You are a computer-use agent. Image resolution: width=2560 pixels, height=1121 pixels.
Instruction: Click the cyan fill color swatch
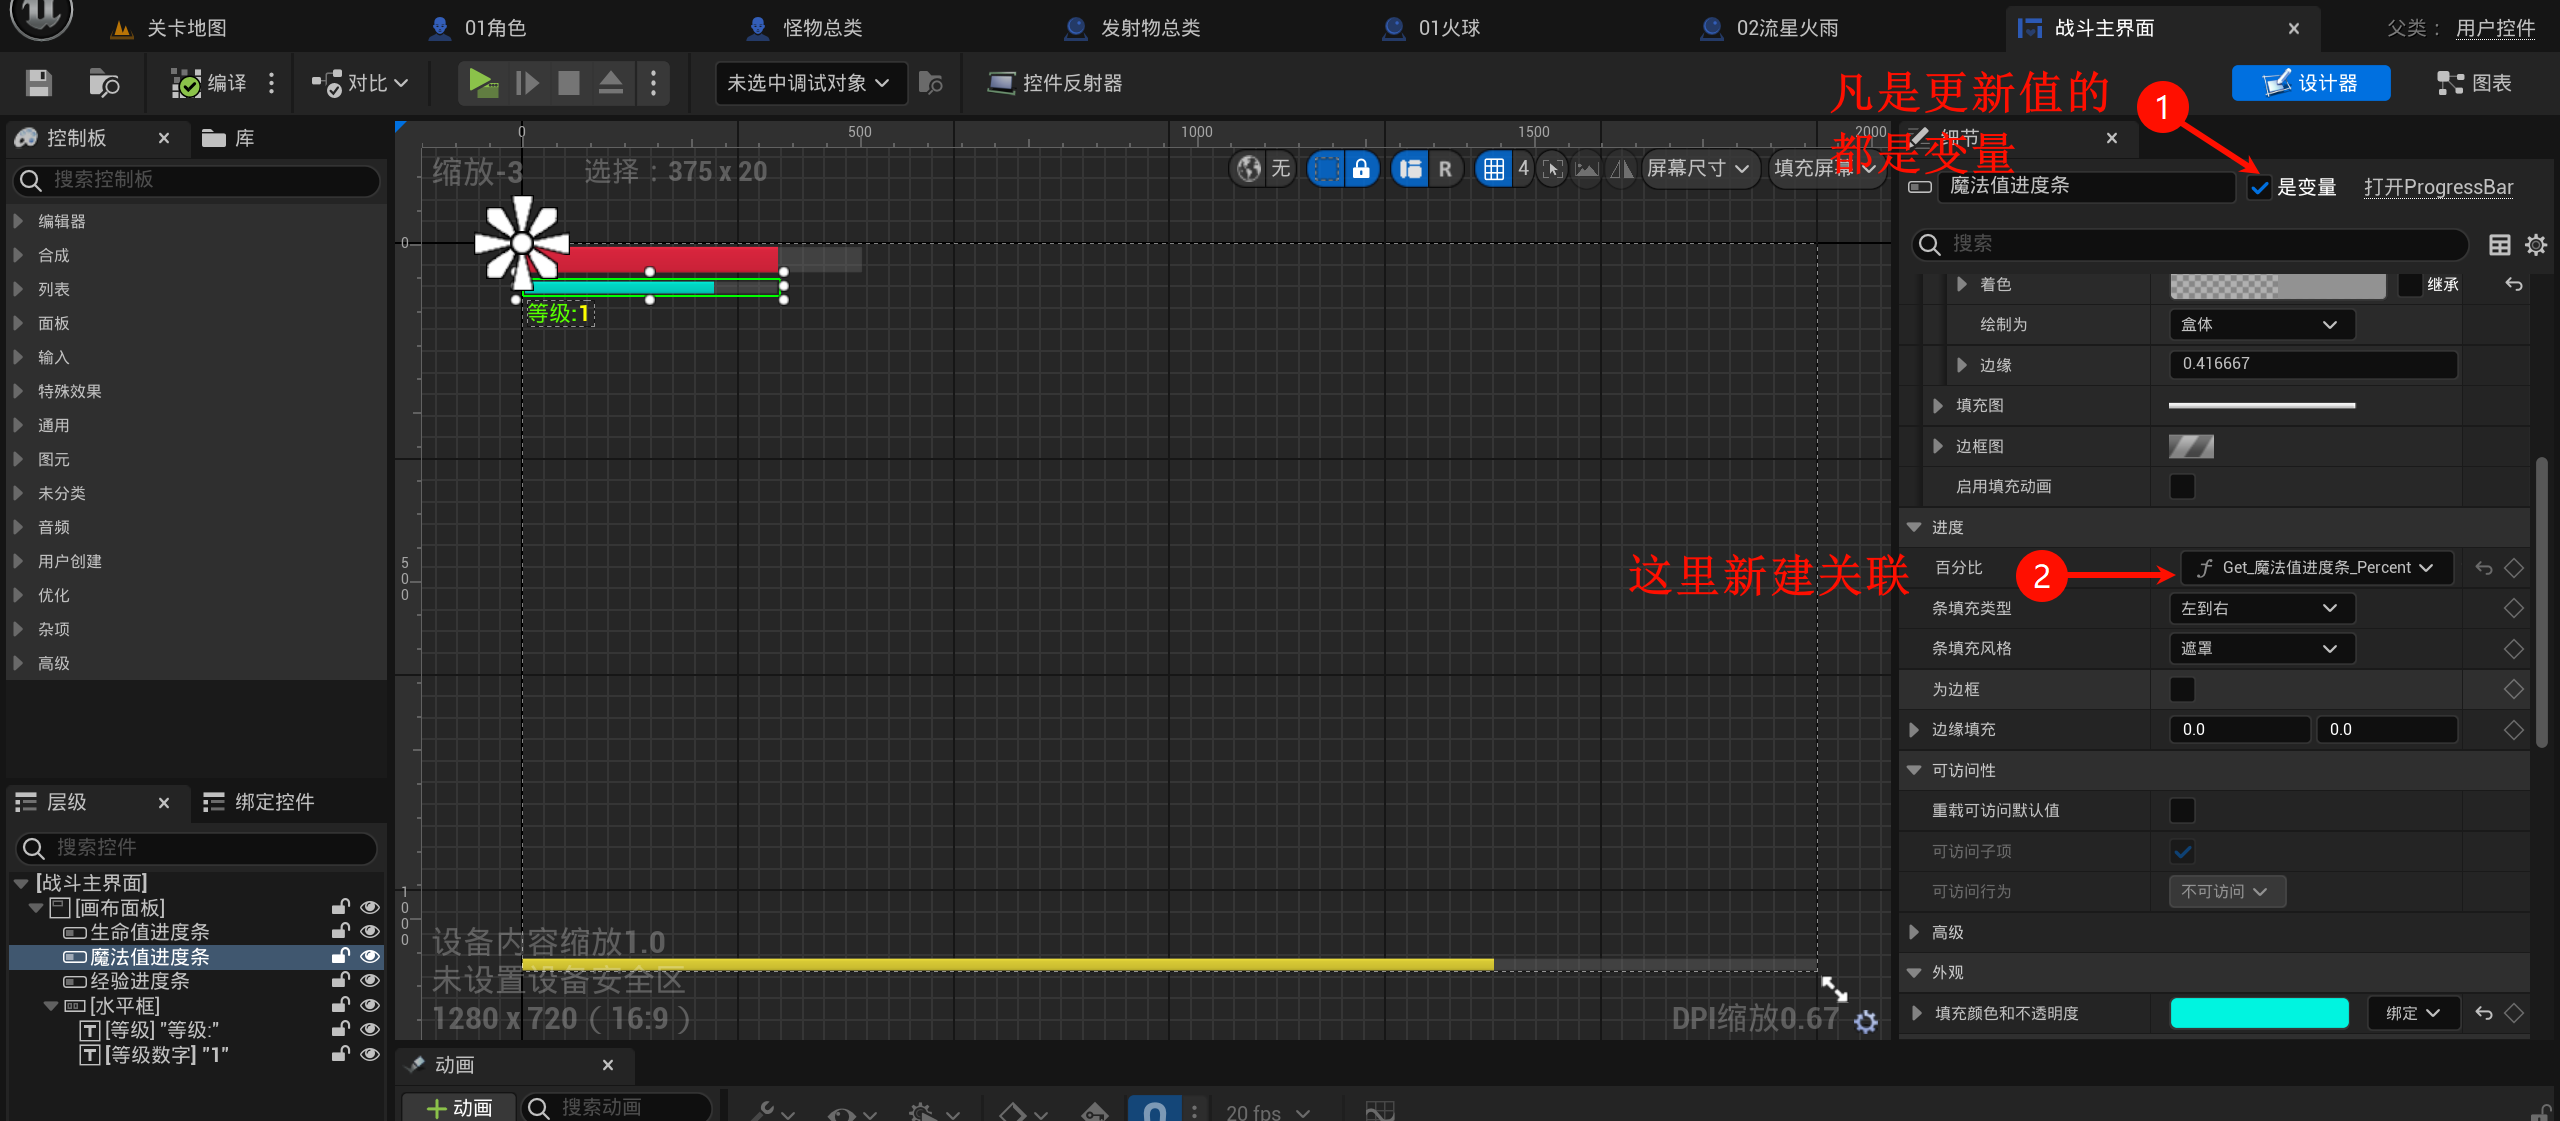coord(2258,1013)
